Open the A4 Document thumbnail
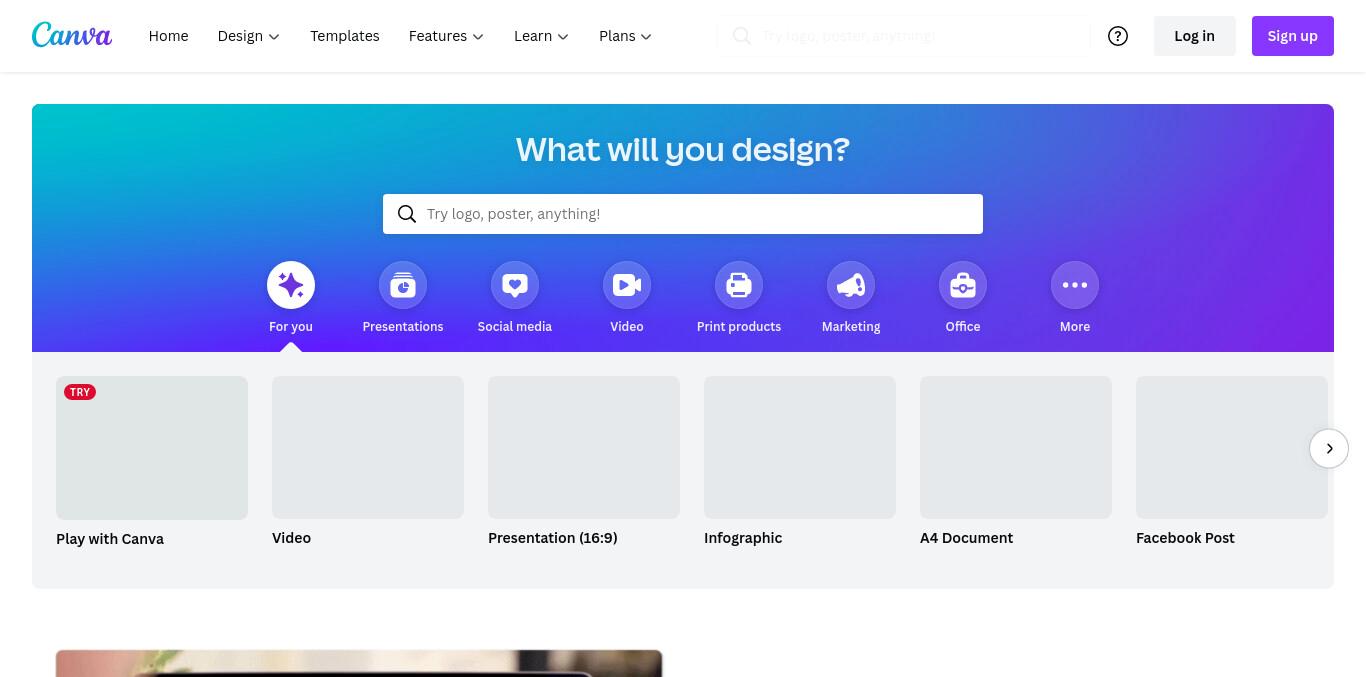This screenshot has height=677, width=1366. (1016, 447)
